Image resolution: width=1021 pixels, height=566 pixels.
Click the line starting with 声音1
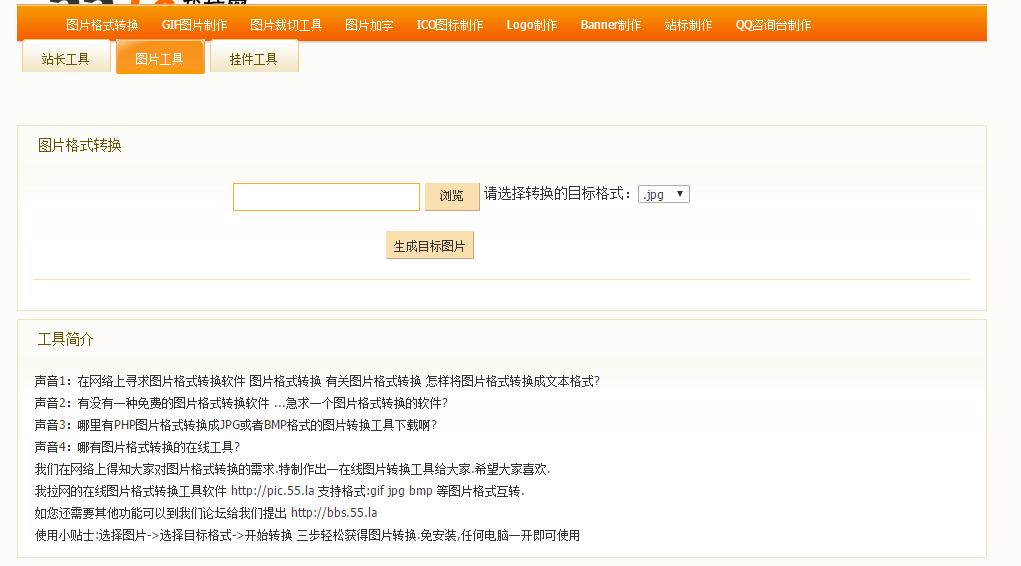point(317,381)
